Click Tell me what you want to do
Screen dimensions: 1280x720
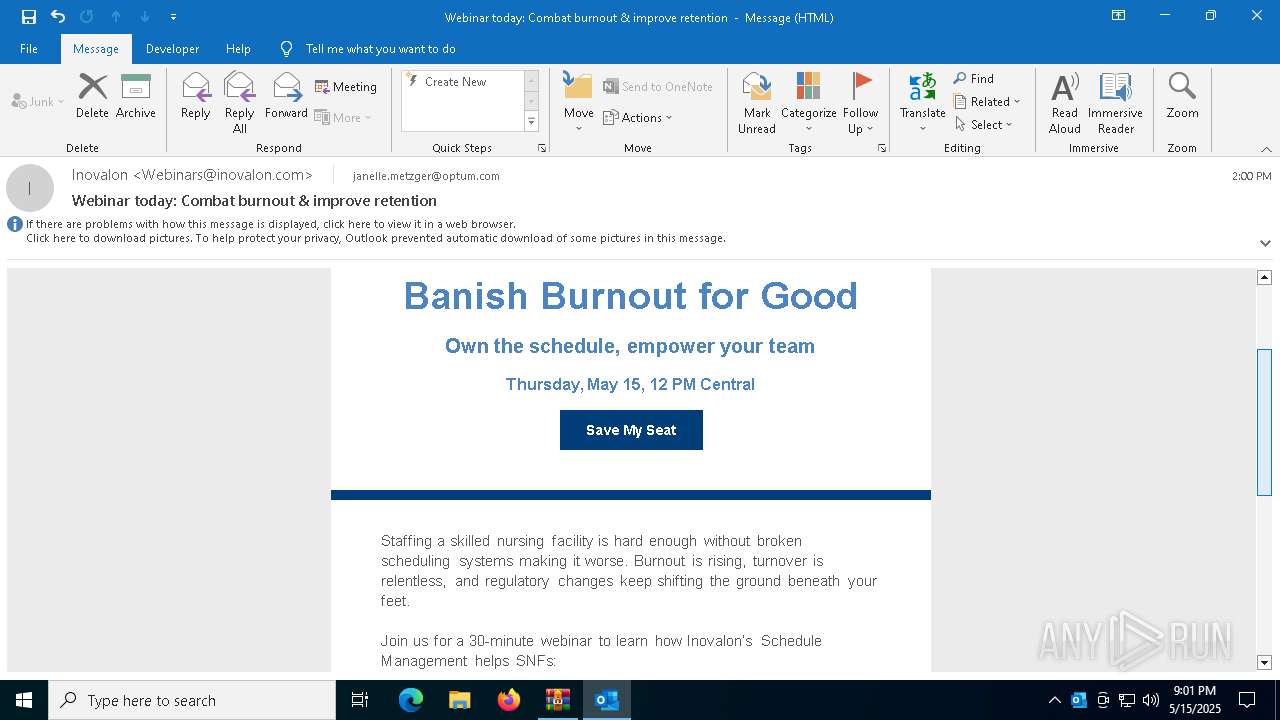pos(380,49)
